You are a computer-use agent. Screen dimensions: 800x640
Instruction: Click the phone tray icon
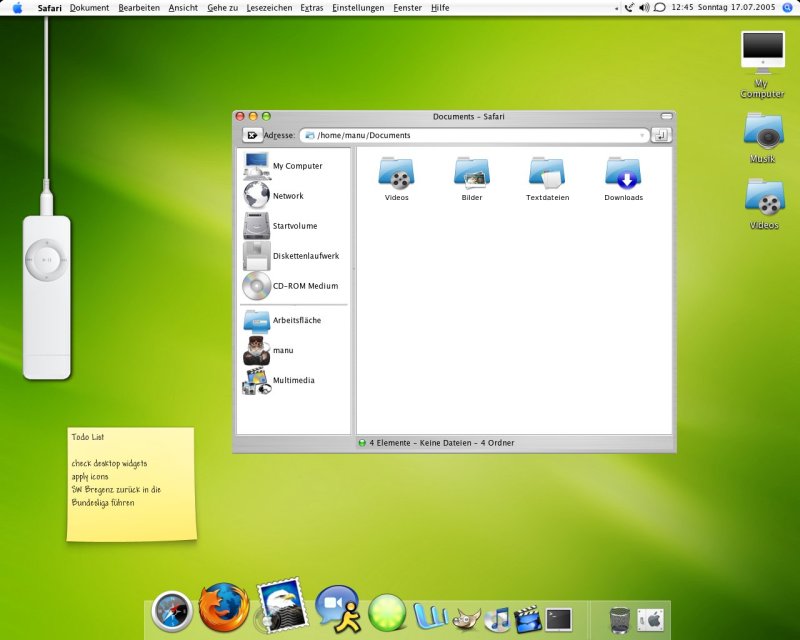(630, 8)
